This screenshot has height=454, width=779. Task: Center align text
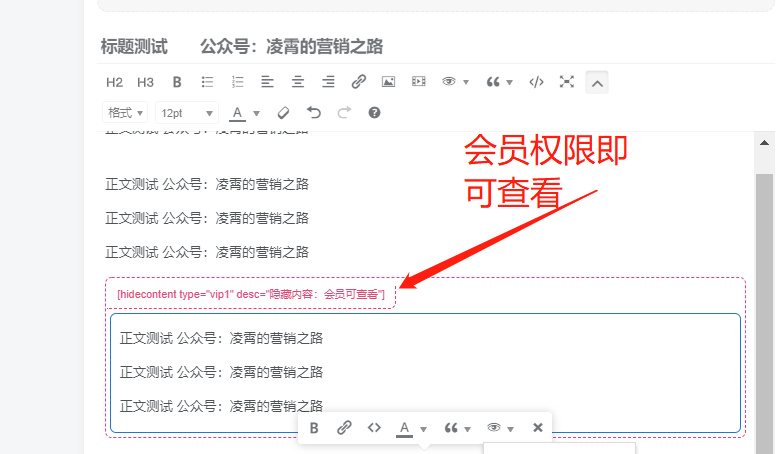[298, 82]
